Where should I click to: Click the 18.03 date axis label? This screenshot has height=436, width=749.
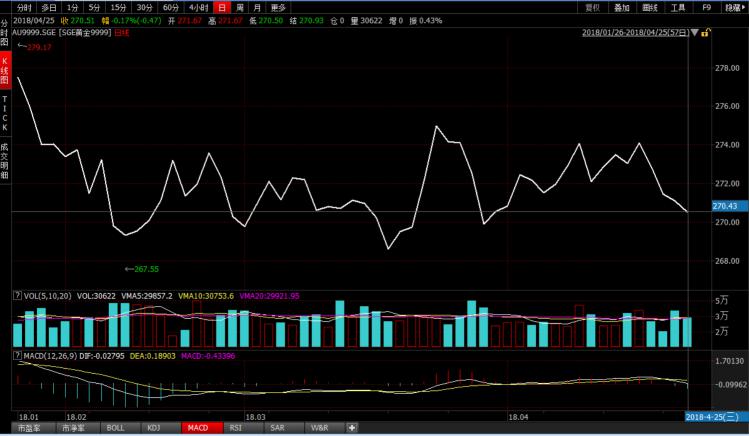pos(255,417)
